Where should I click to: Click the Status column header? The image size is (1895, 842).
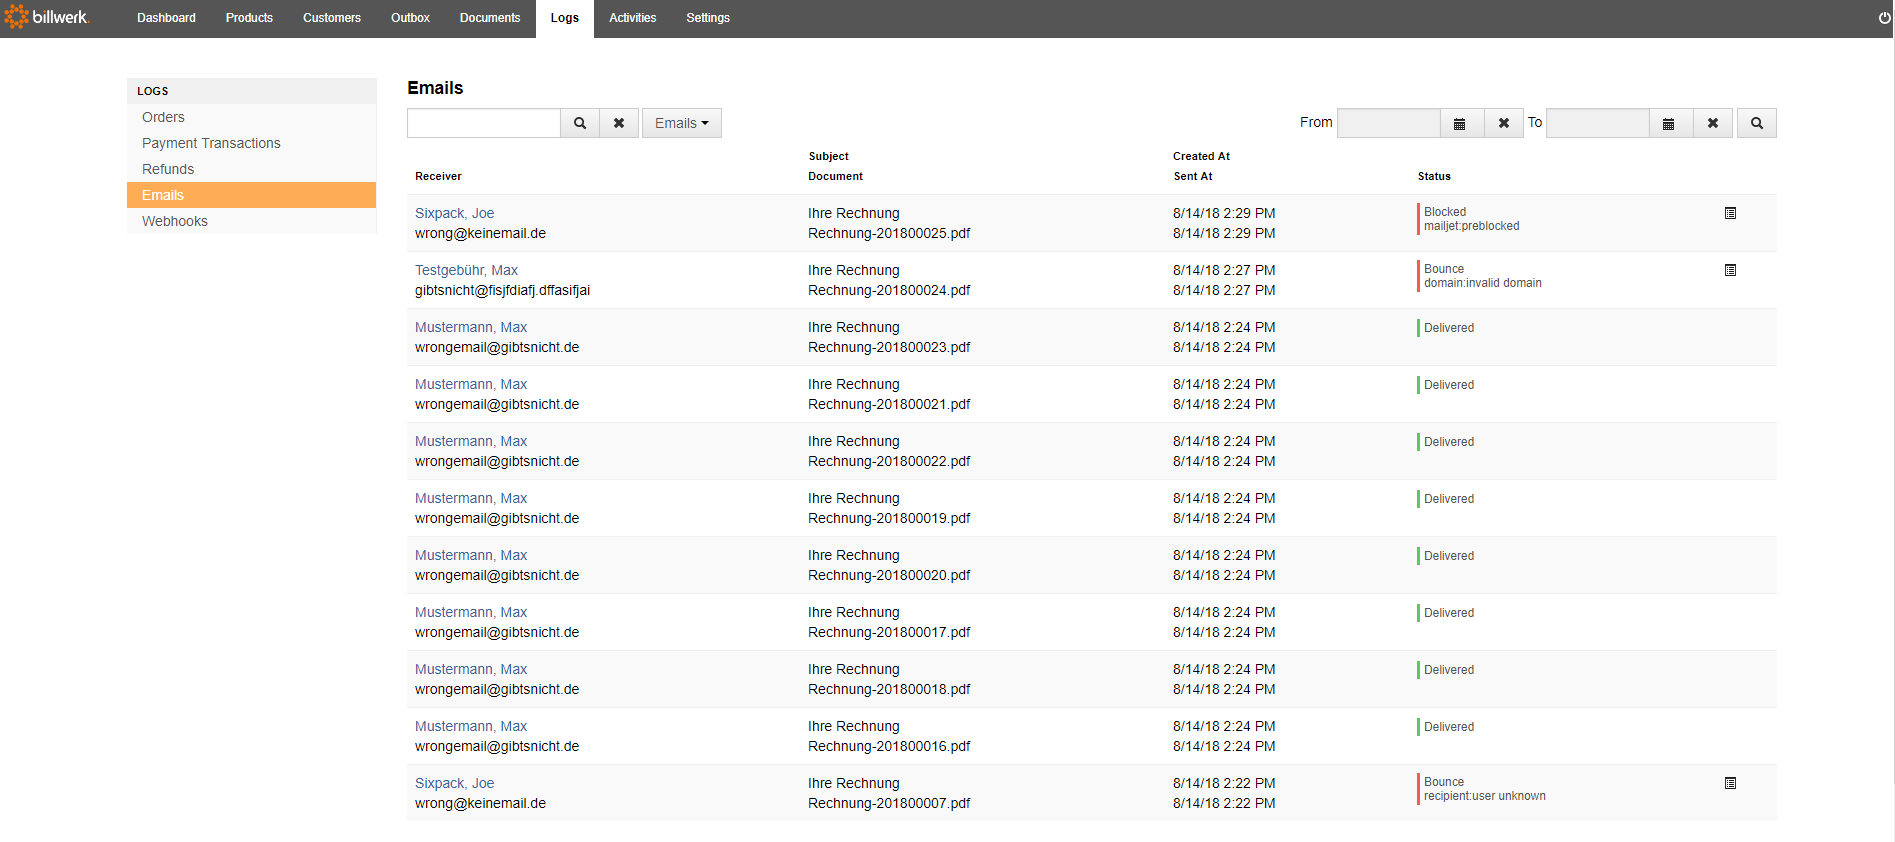[x=1434, y=176]
